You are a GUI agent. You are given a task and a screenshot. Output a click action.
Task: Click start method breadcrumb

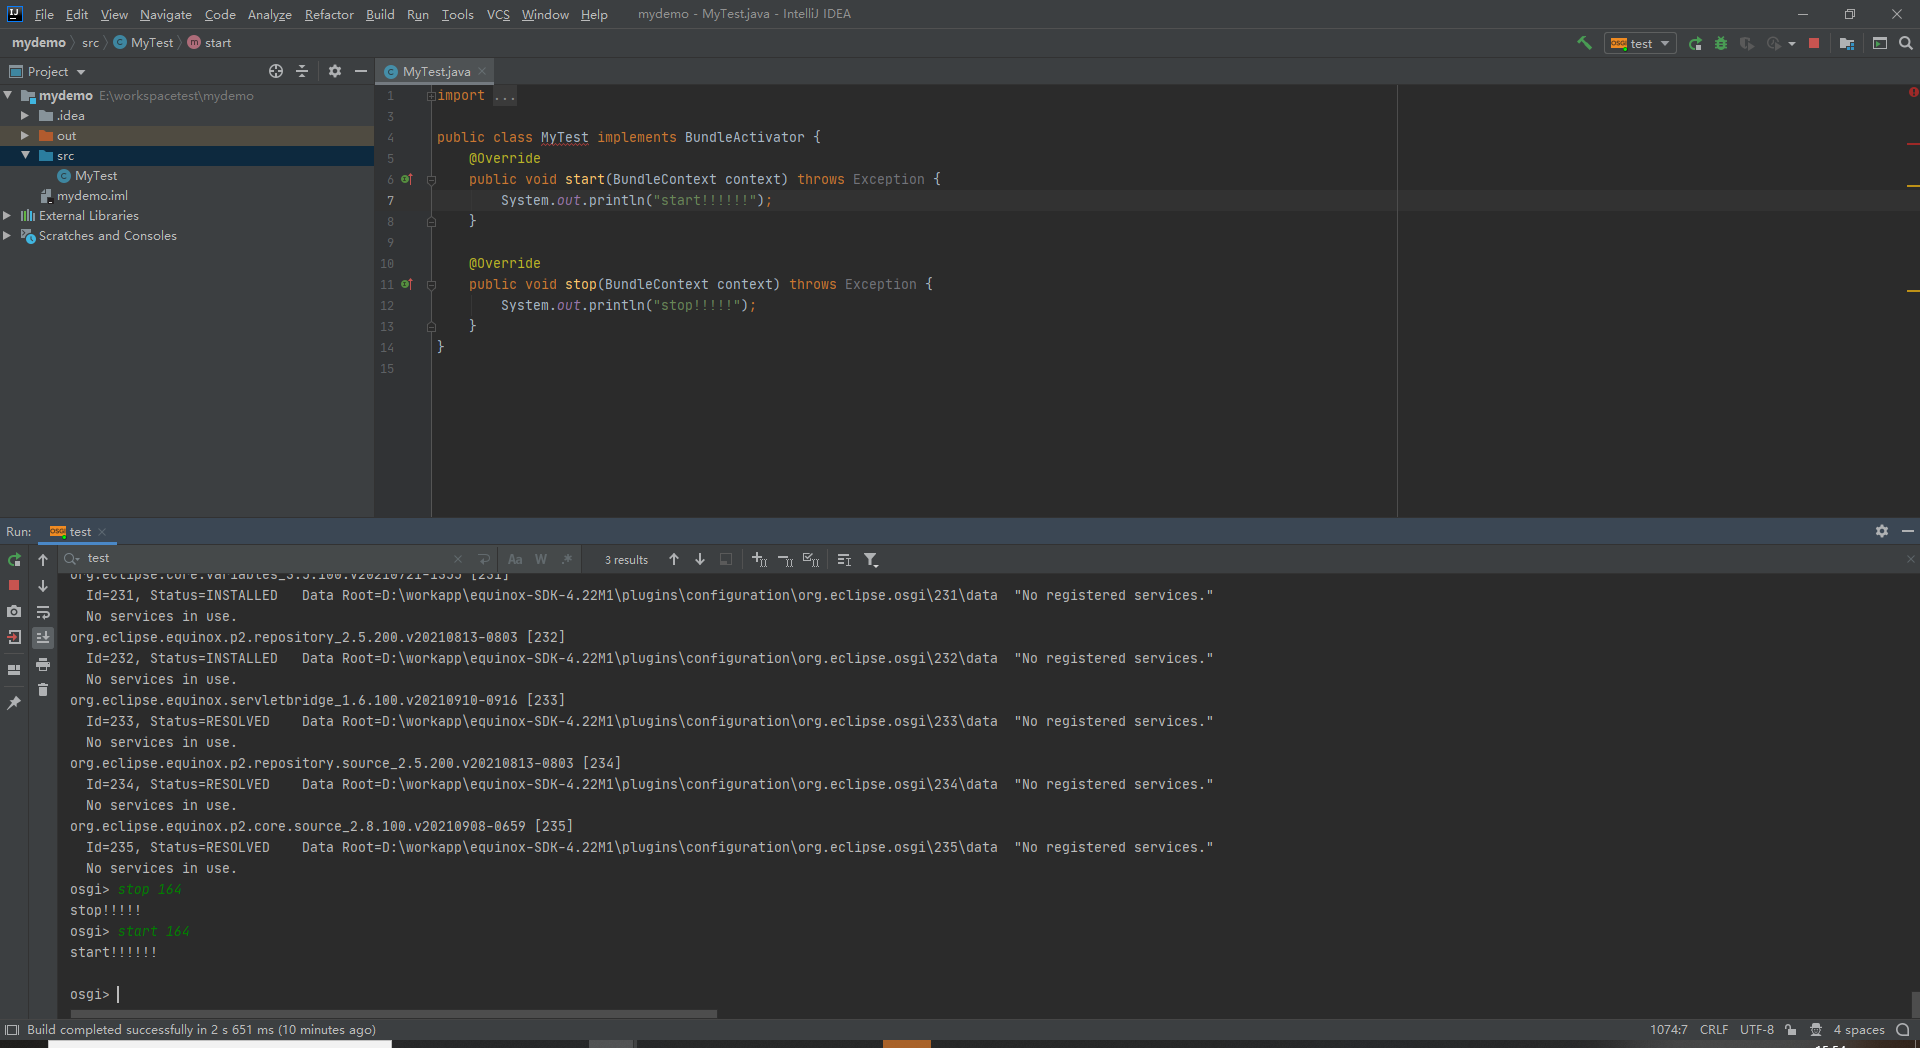click(210, 43)
